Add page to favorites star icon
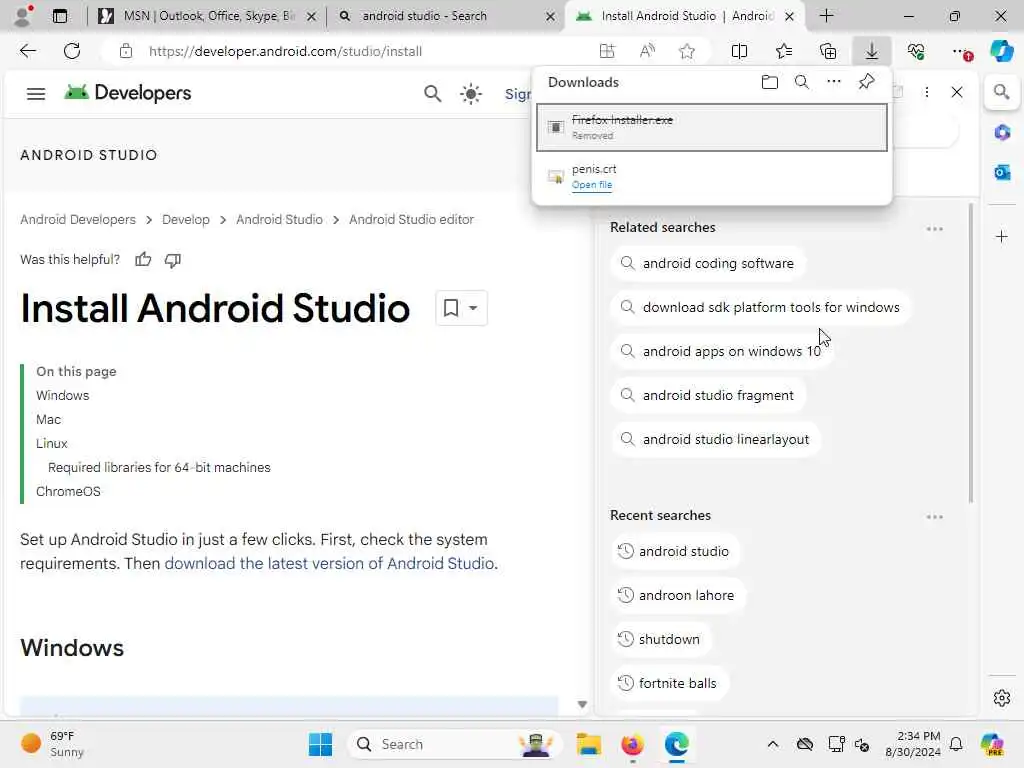The width and height of the screenshot is (1024, 768). [x=687, y=51]
